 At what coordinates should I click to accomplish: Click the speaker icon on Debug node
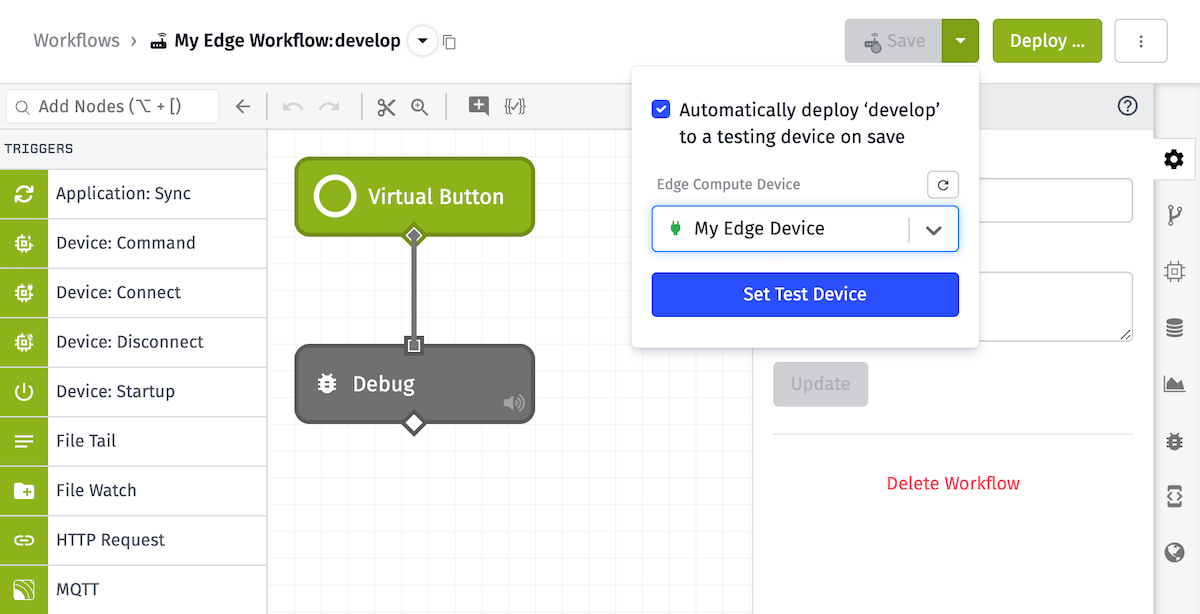click(x=514, y=403)
